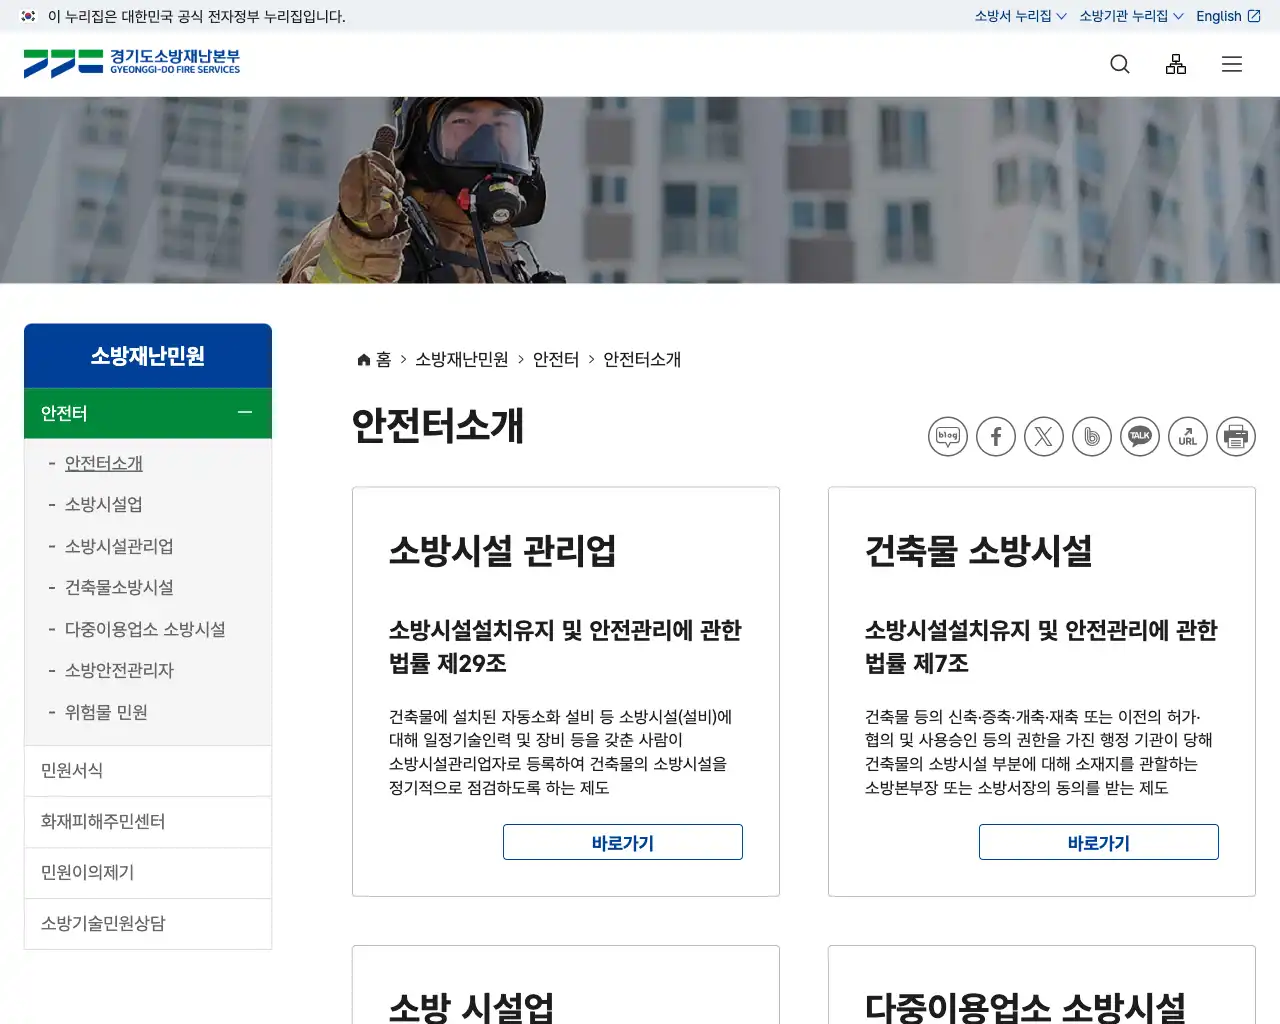Open the sitemap icon in header

pos(1176,64)
